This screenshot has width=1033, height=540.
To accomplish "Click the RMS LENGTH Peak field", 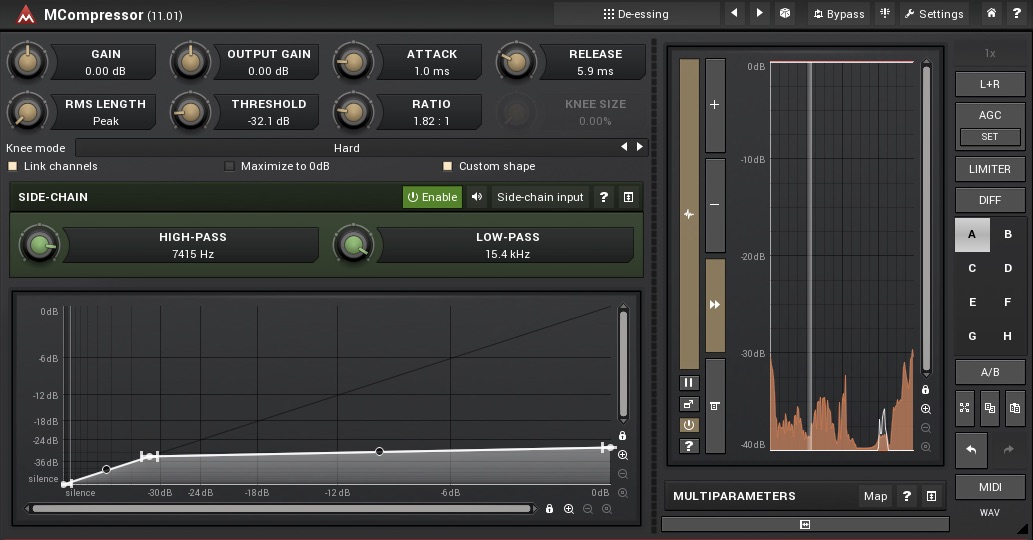I will pos(105,121).
